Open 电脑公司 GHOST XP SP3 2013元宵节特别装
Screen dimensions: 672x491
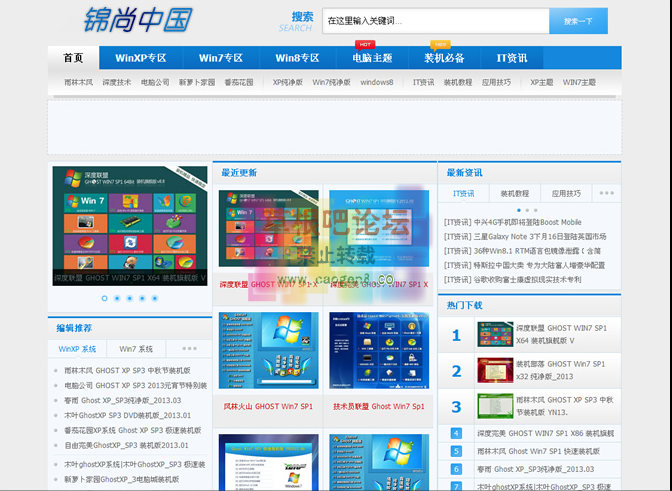coord(135,386)
